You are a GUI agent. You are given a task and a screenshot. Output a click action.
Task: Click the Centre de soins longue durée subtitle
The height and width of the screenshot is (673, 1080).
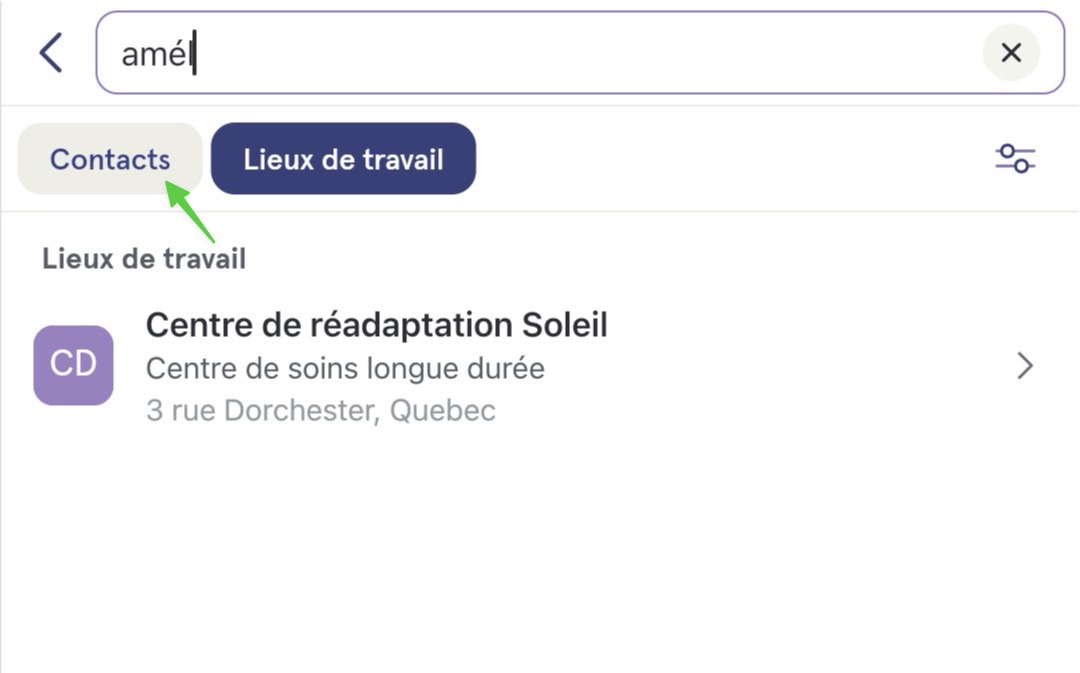pos(345,369)
